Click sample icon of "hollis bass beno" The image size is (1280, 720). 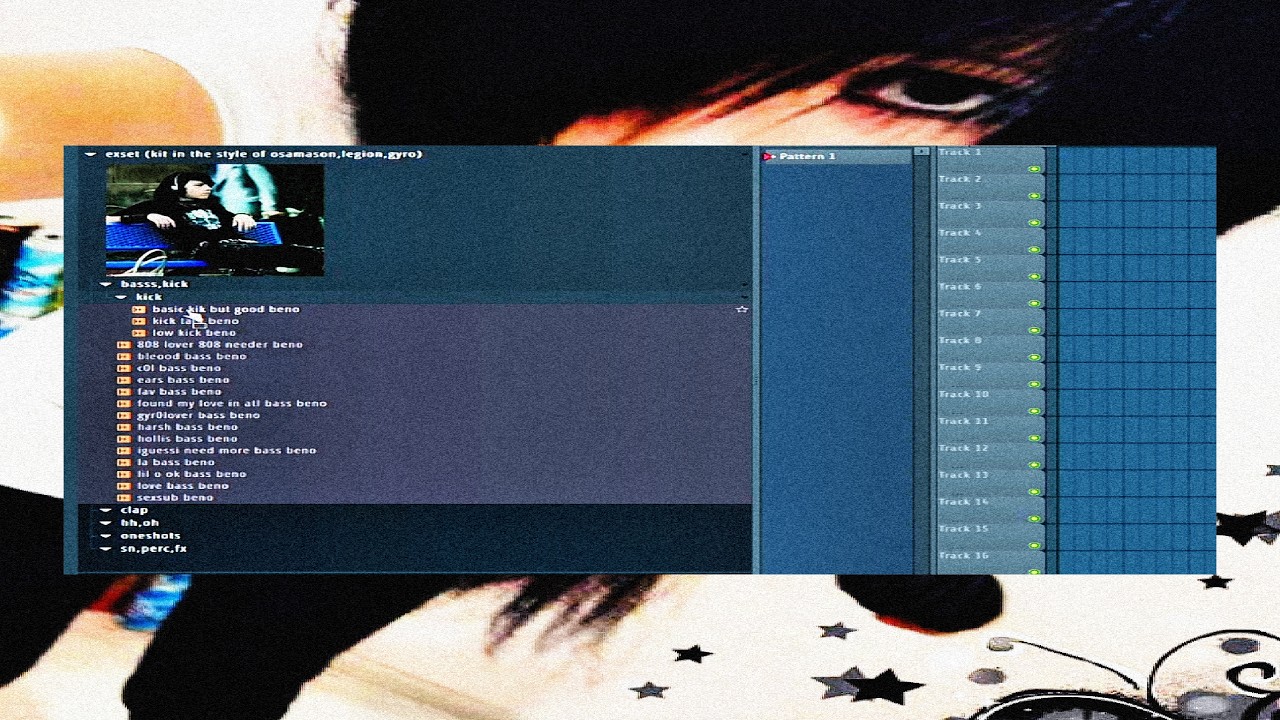(124, 439)
